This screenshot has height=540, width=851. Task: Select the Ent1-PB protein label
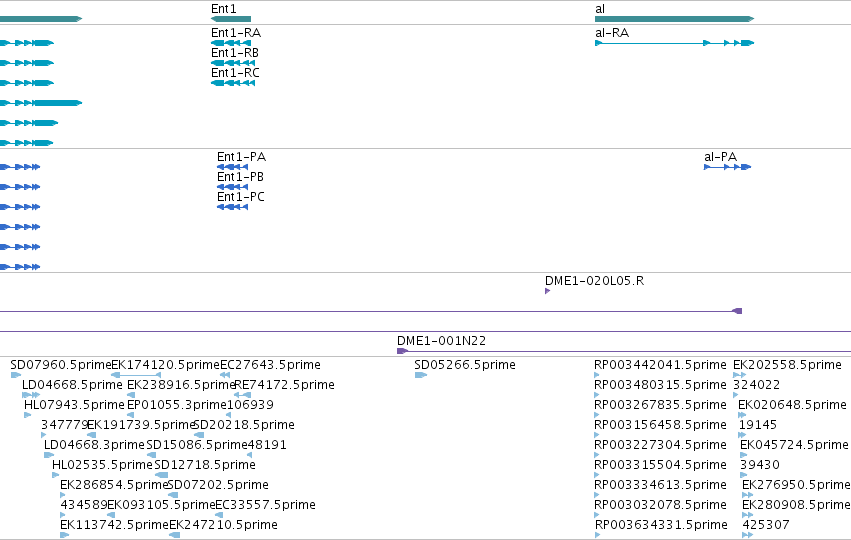(x=240, y=177)
